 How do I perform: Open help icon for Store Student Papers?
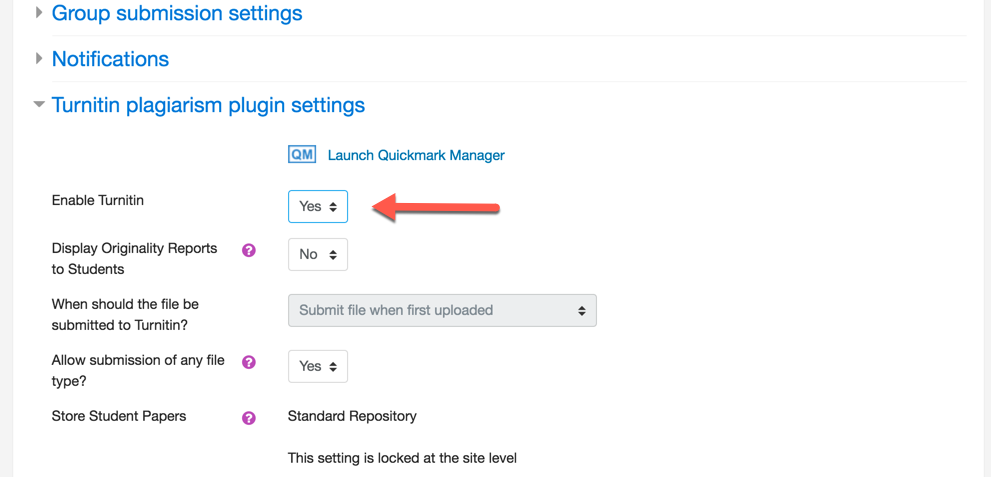249,418
